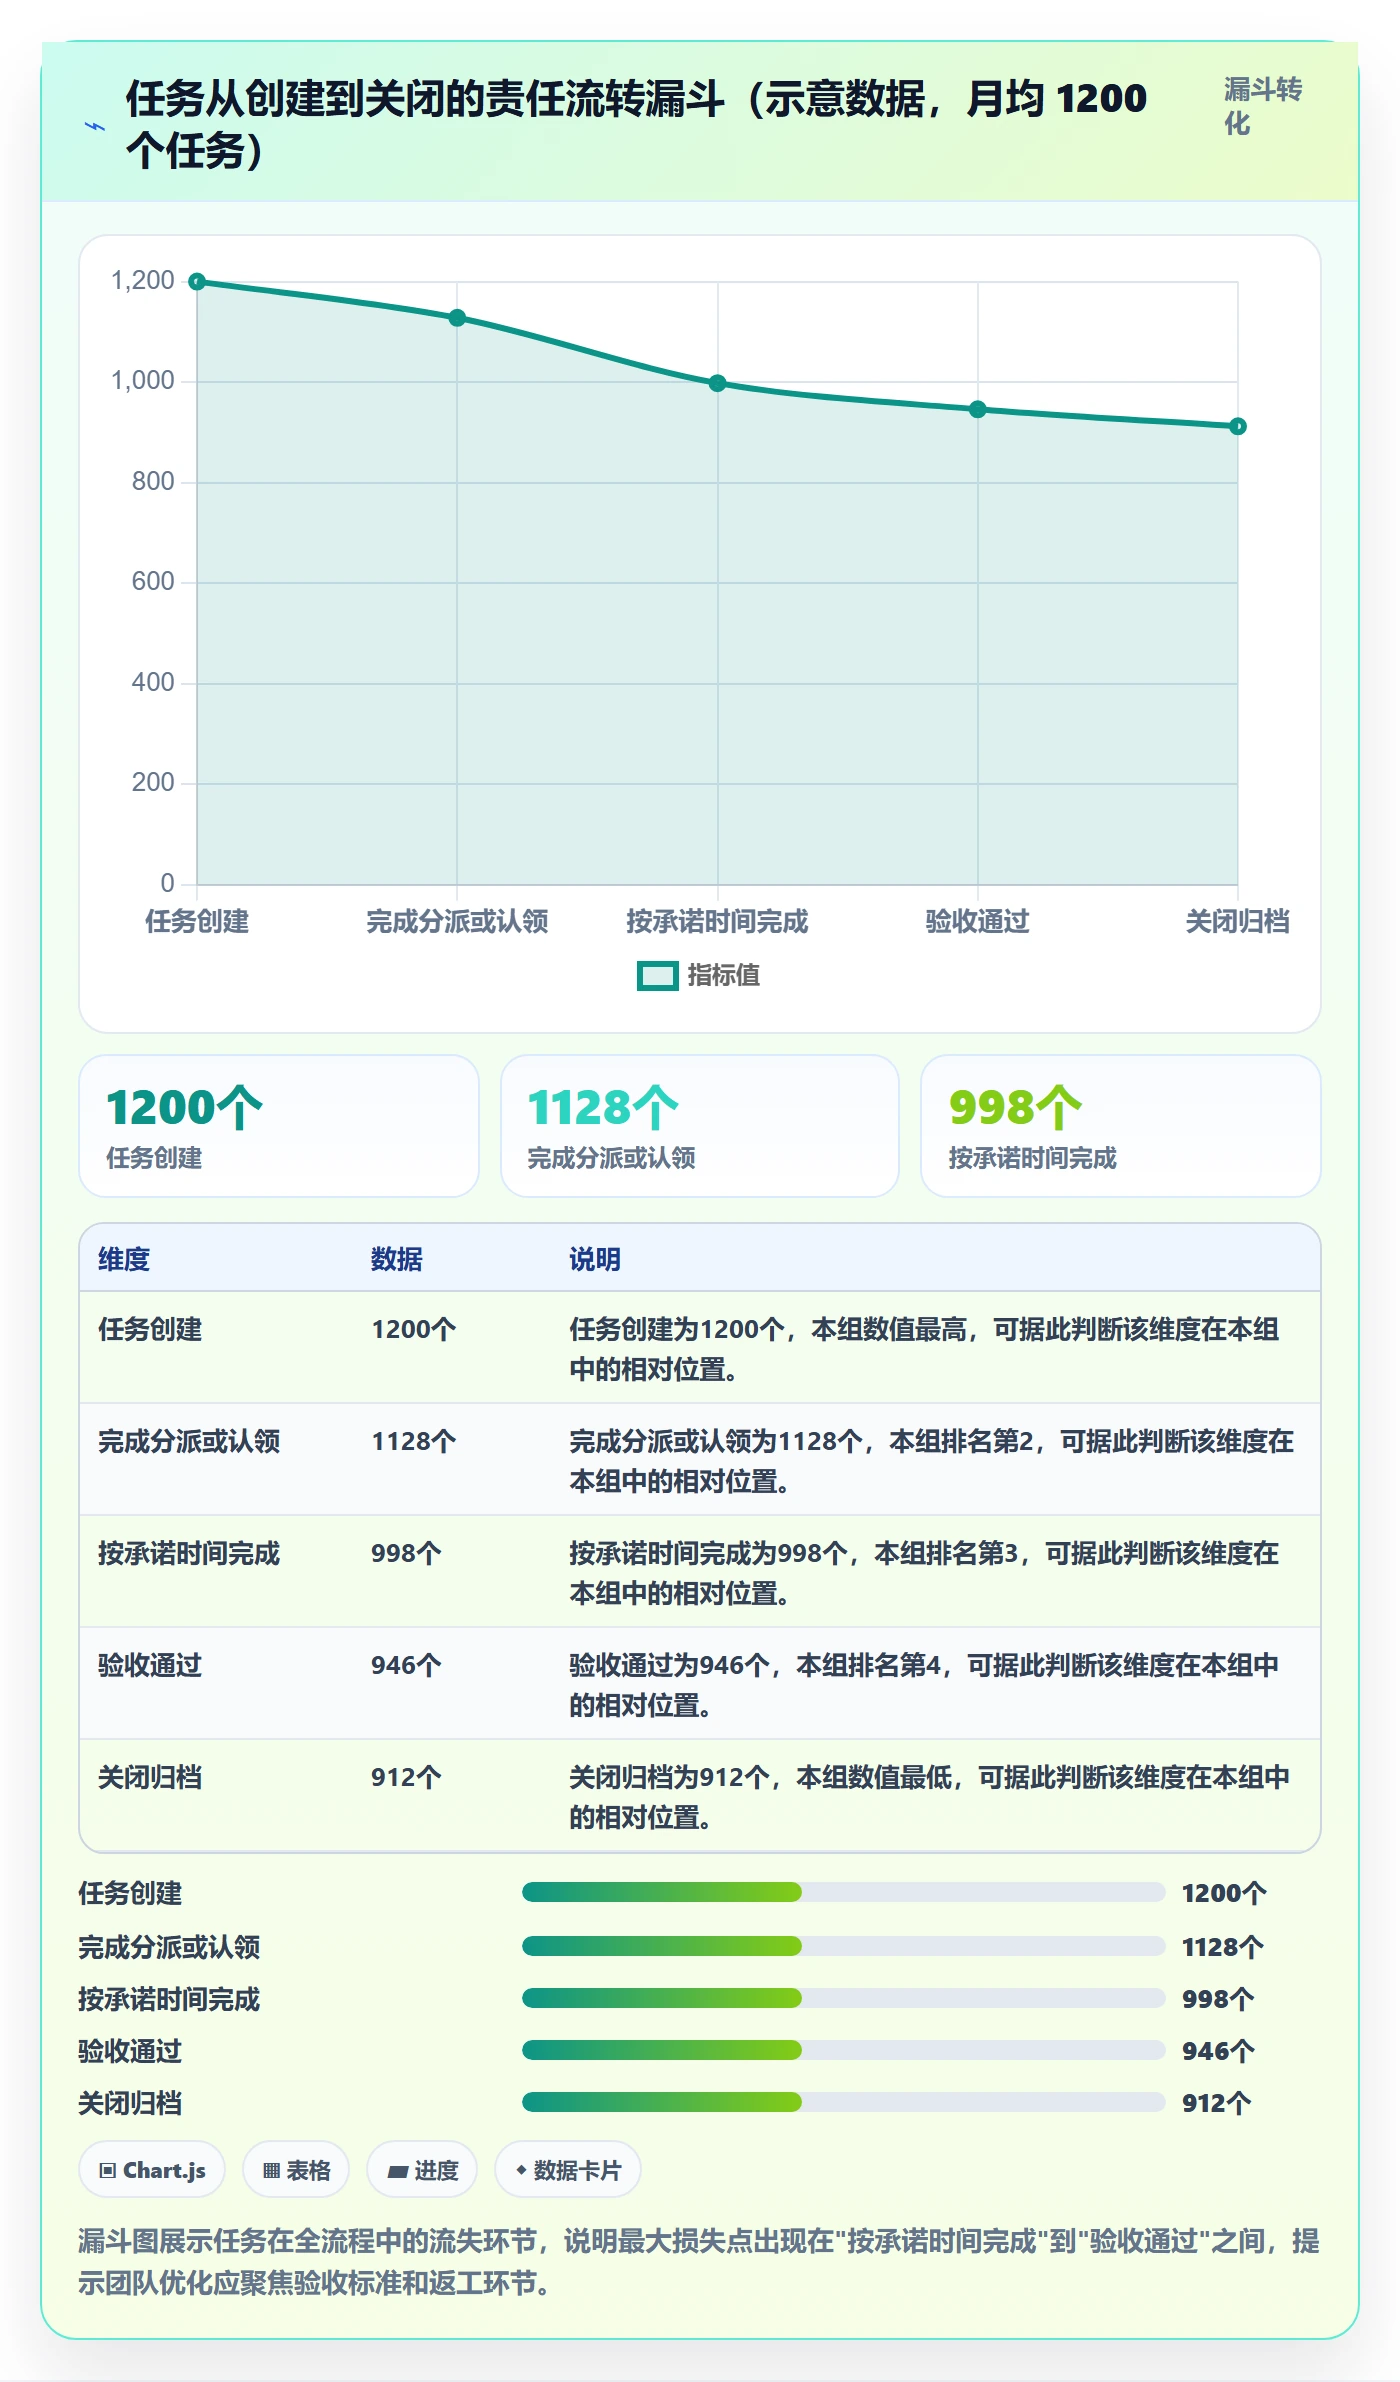
Task: Click the 关闭归档 progress bar
Action: 843,2102
